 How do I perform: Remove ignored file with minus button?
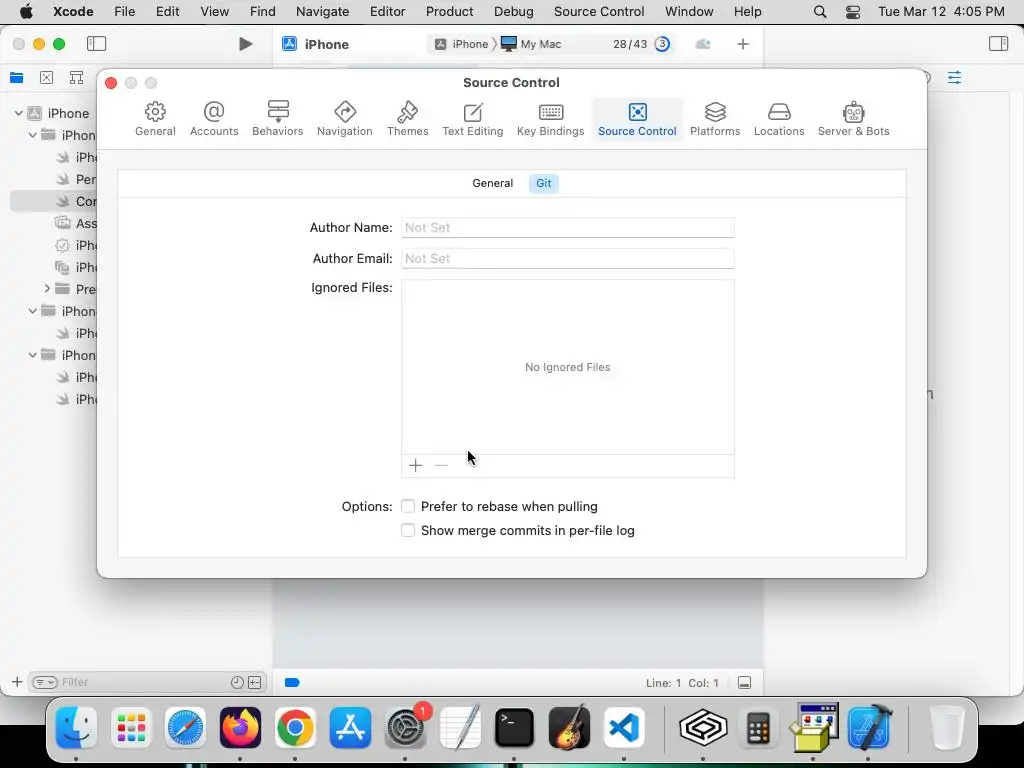(x=441, y=466)
